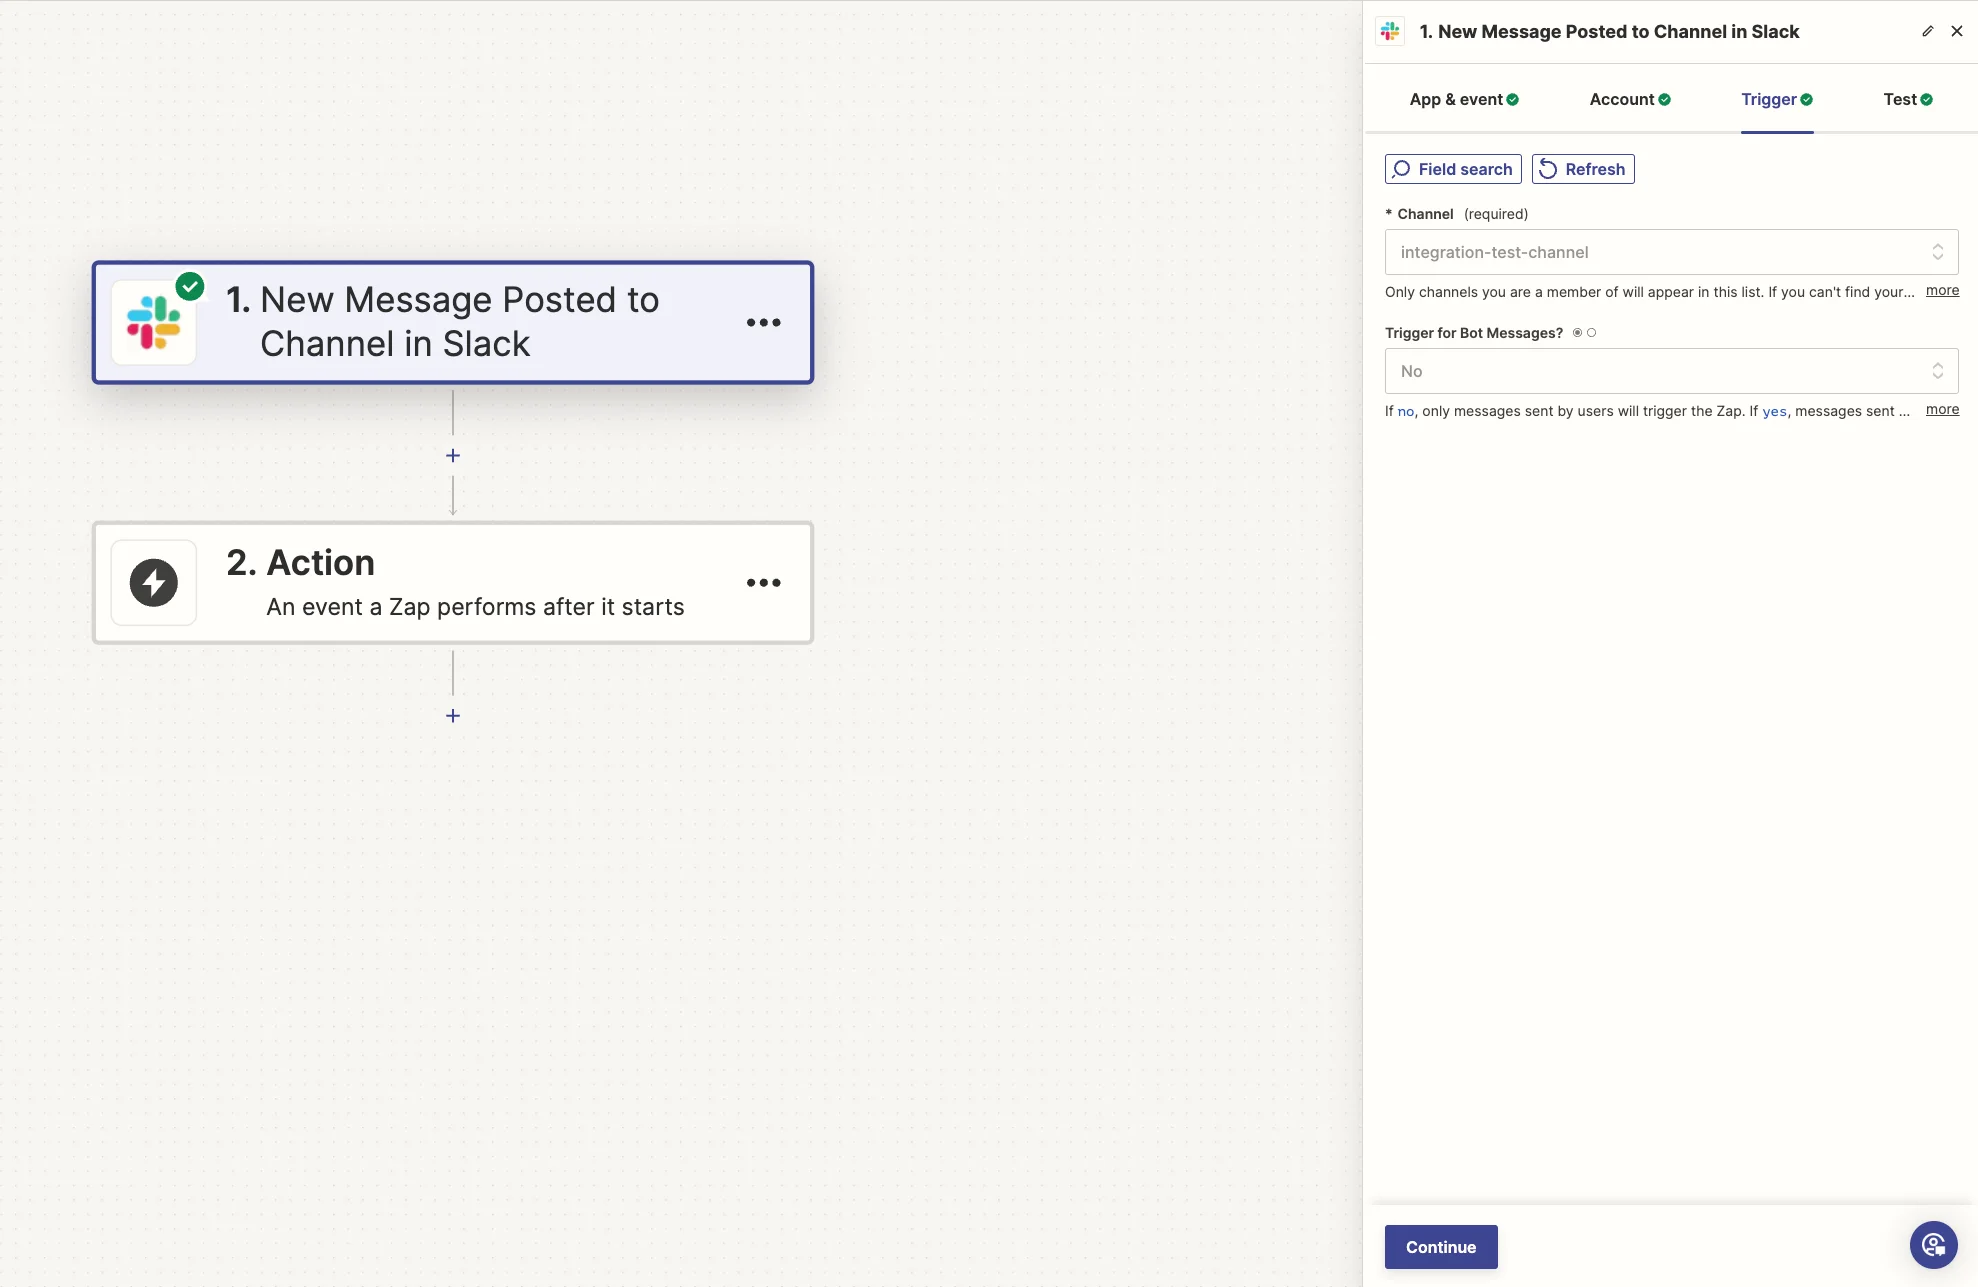Viewport: 1978px width, 1287px height.
Task: Open the Trigger for Bot Messages dropdown
Action: tap(1671, 371)
